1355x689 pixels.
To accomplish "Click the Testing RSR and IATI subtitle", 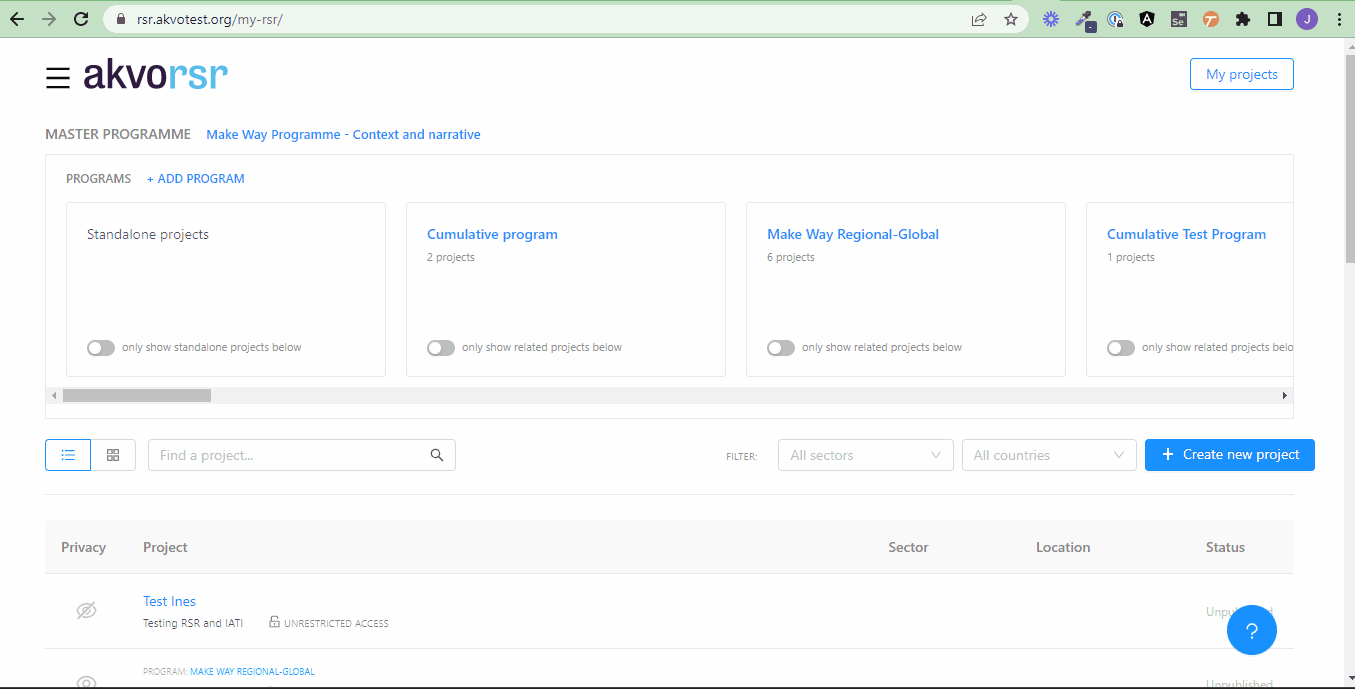I will (193, 623).
